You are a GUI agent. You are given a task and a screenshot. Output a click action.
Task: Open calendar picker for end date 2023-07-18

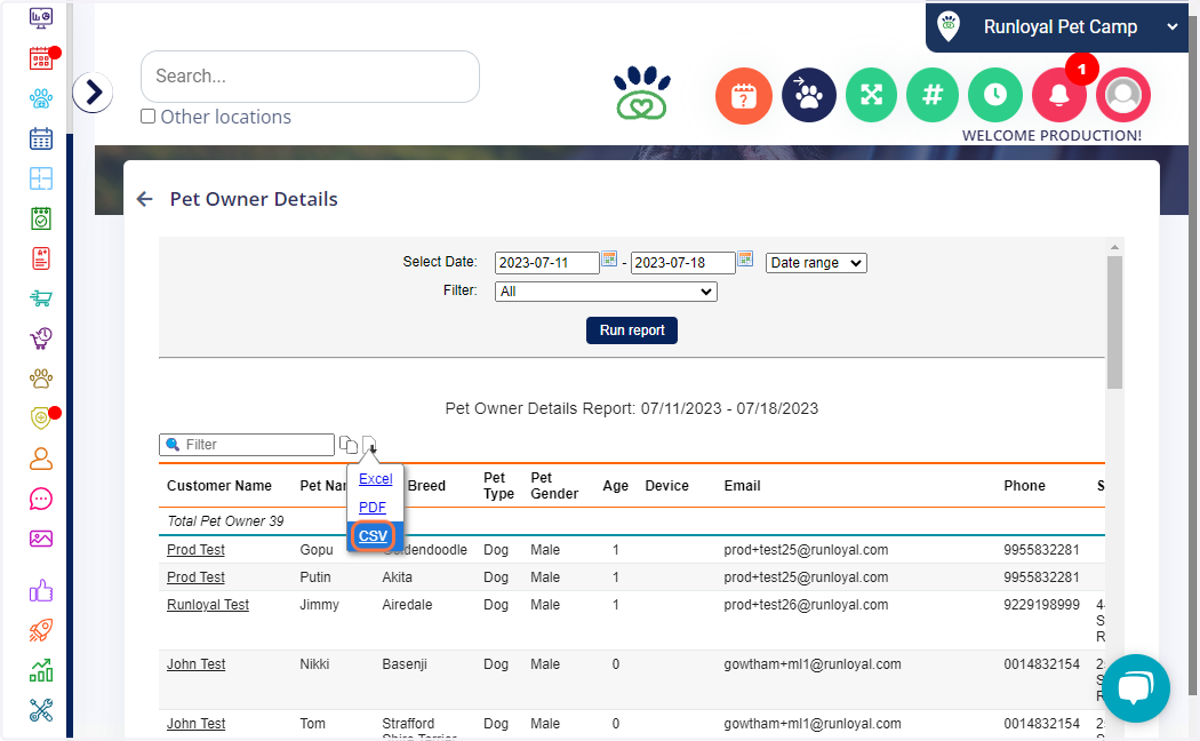point(745,260)
